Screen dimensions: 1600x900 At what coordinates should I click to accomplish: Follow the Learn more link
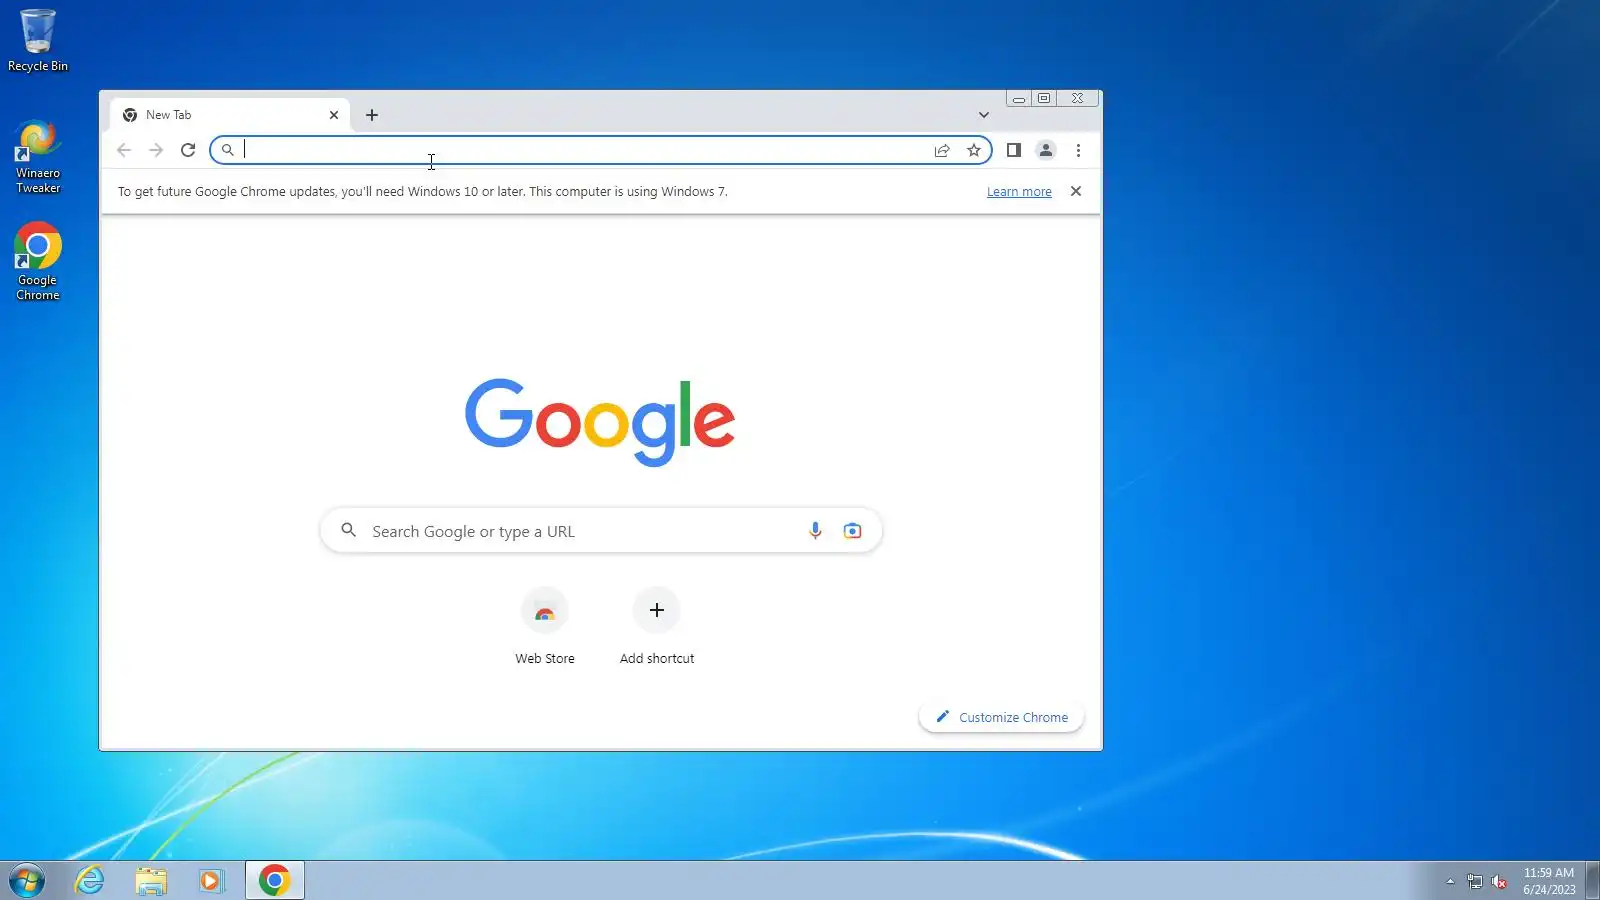tap(1019, 192)
